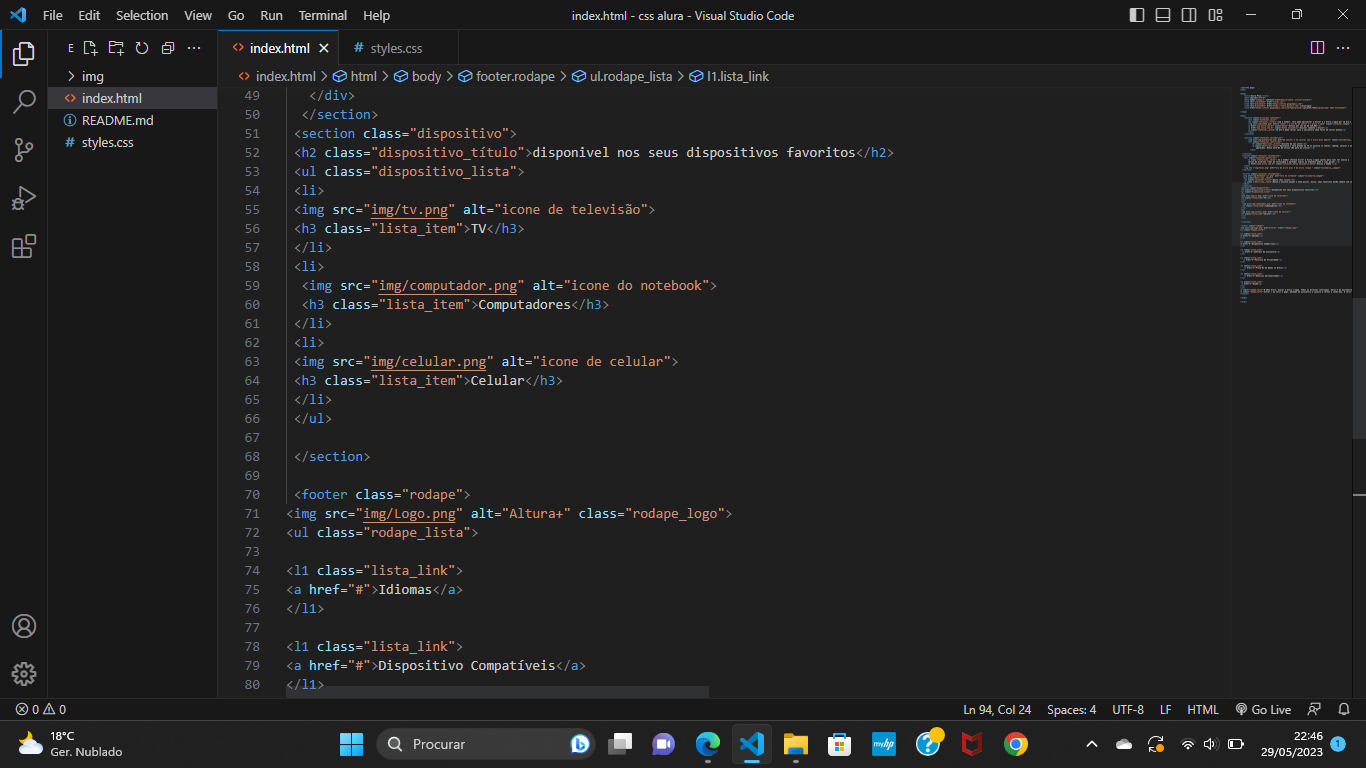This screenshot has height=768, width=1366.
Task: Click line number 70 in the gutter
Action: pos(251,494)
